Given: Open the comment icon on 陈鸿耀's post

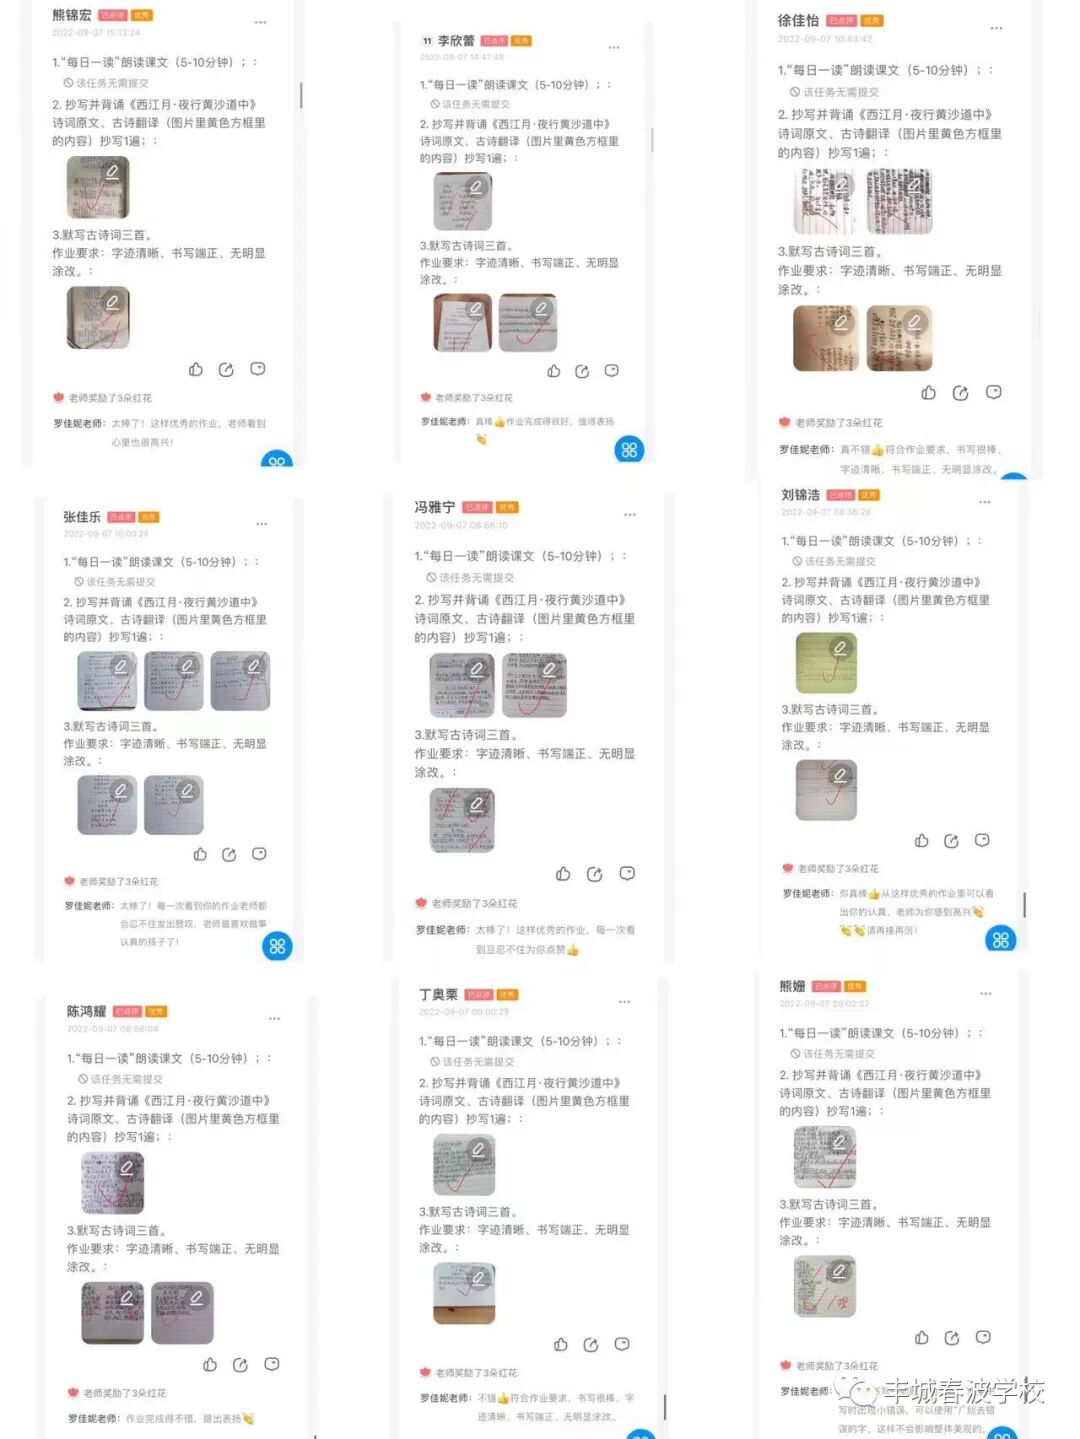Looking at the screenshot, I should click(271, 1364).
